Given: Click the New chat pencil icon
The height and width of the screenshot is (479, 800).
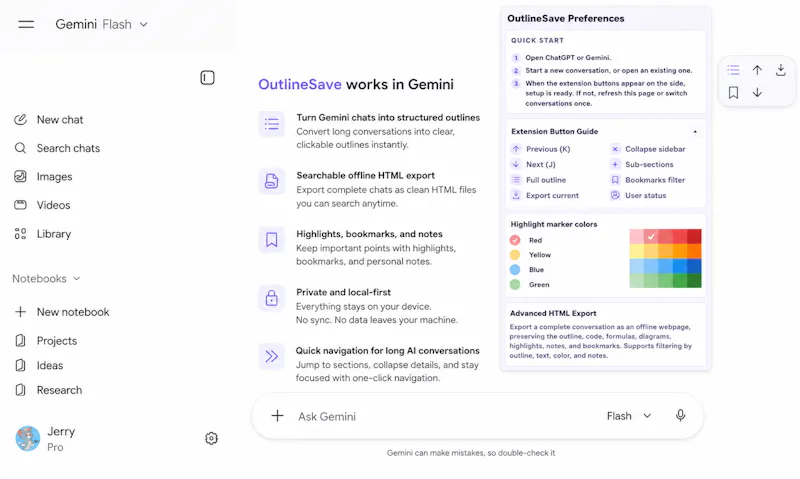Looking at the screenshot, I should (20, 120).
